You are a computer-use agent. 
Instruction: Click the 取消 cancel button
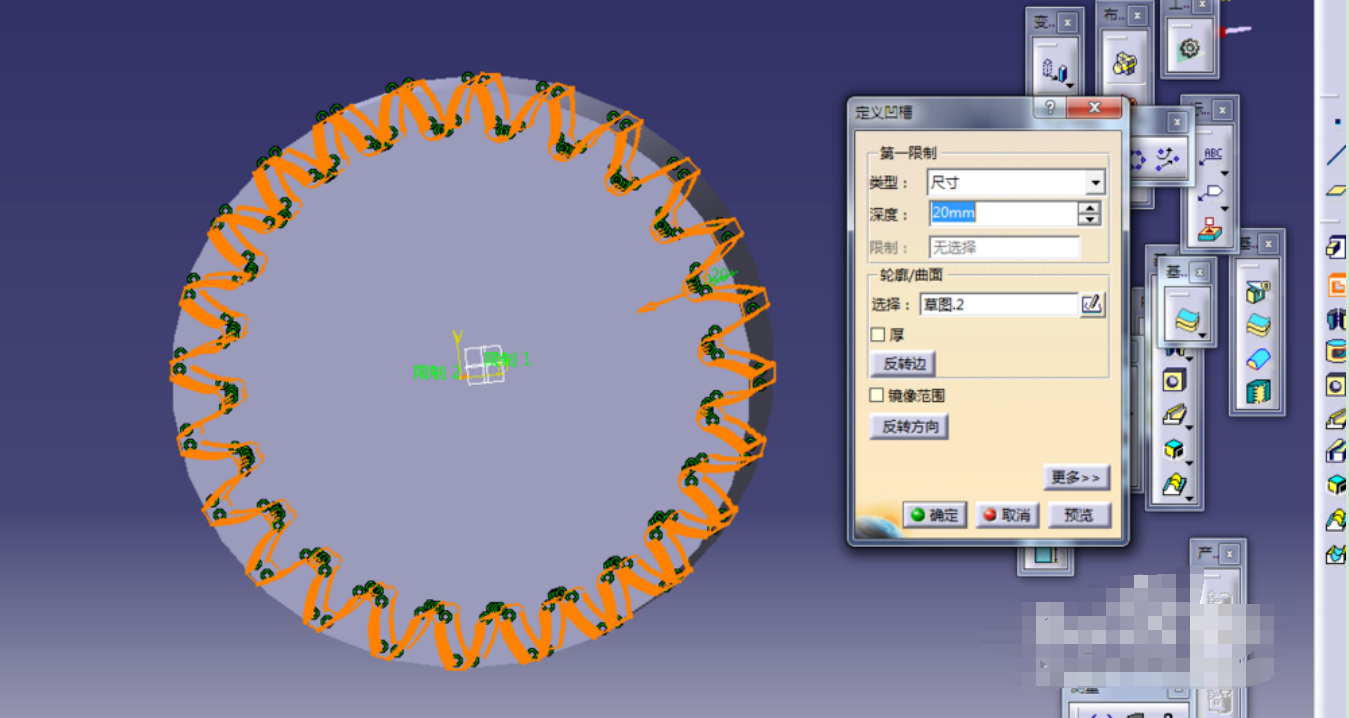[1006, 515]
